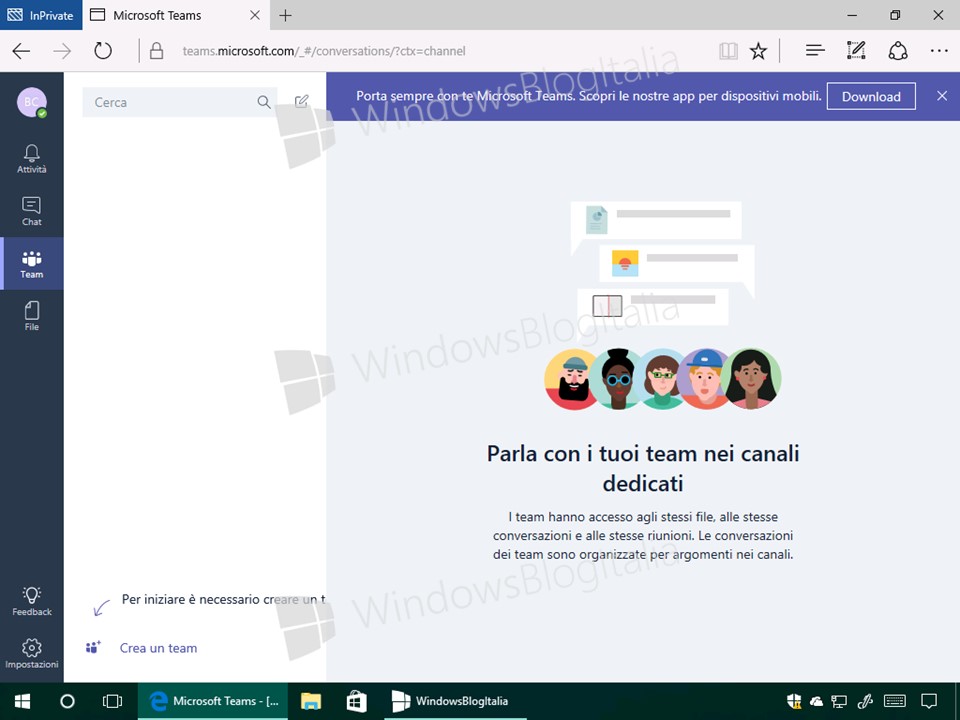Click the Crea un team icon
This screenshot has width=960, height=720.
[x=93, y=648]
